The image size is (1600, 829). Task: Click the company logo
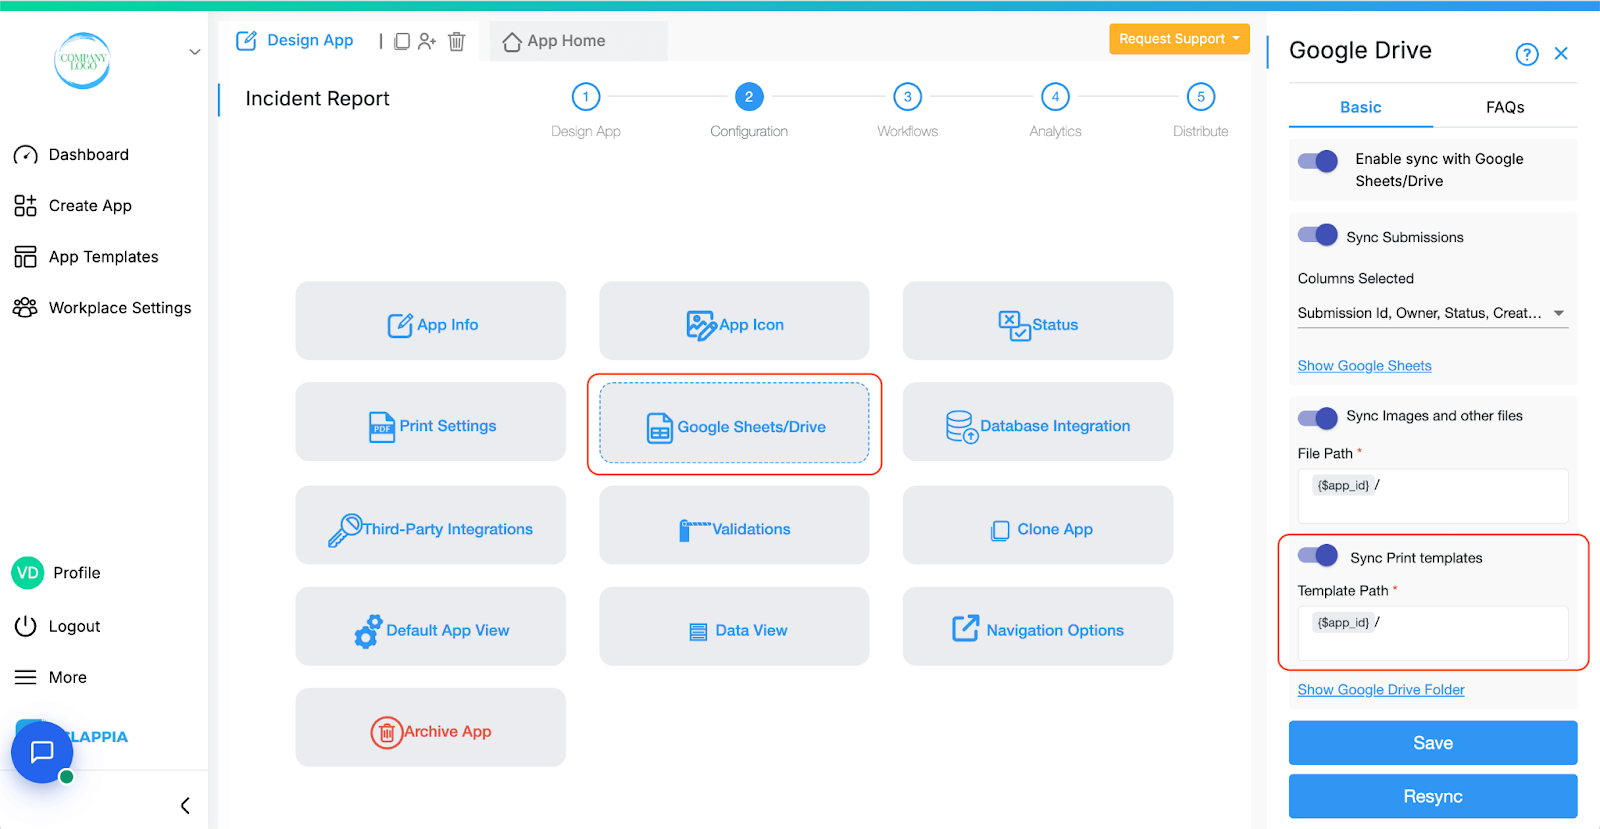[82, 60]
